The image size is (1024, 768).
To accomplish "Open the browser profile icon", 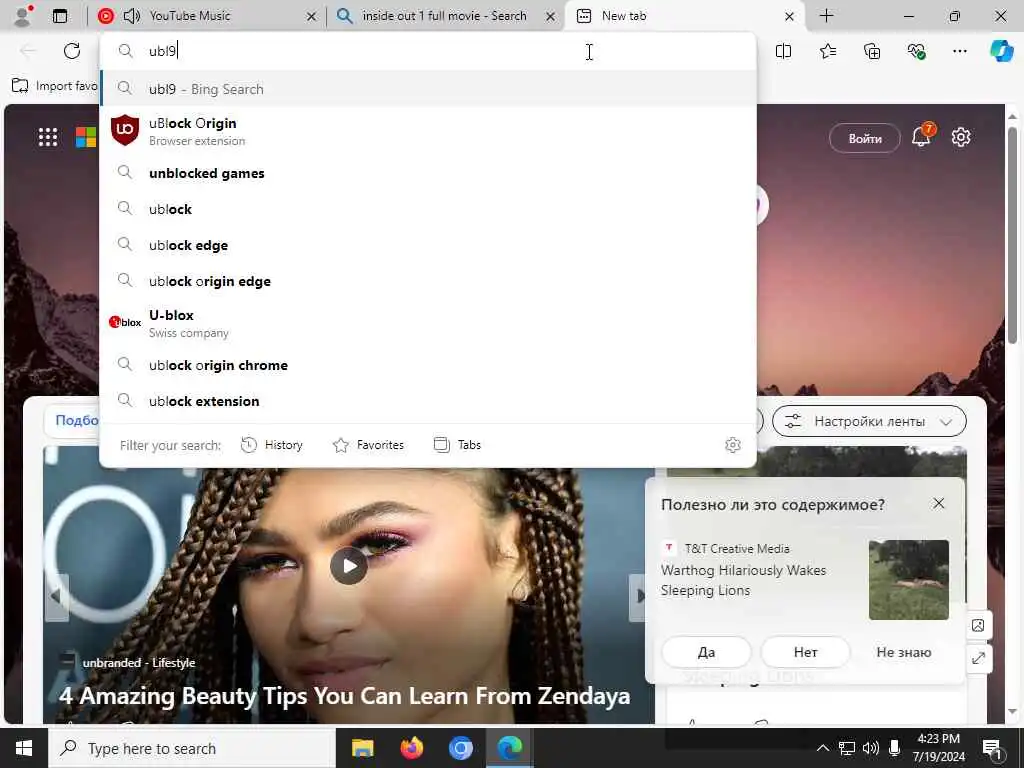I will point(23,16).
